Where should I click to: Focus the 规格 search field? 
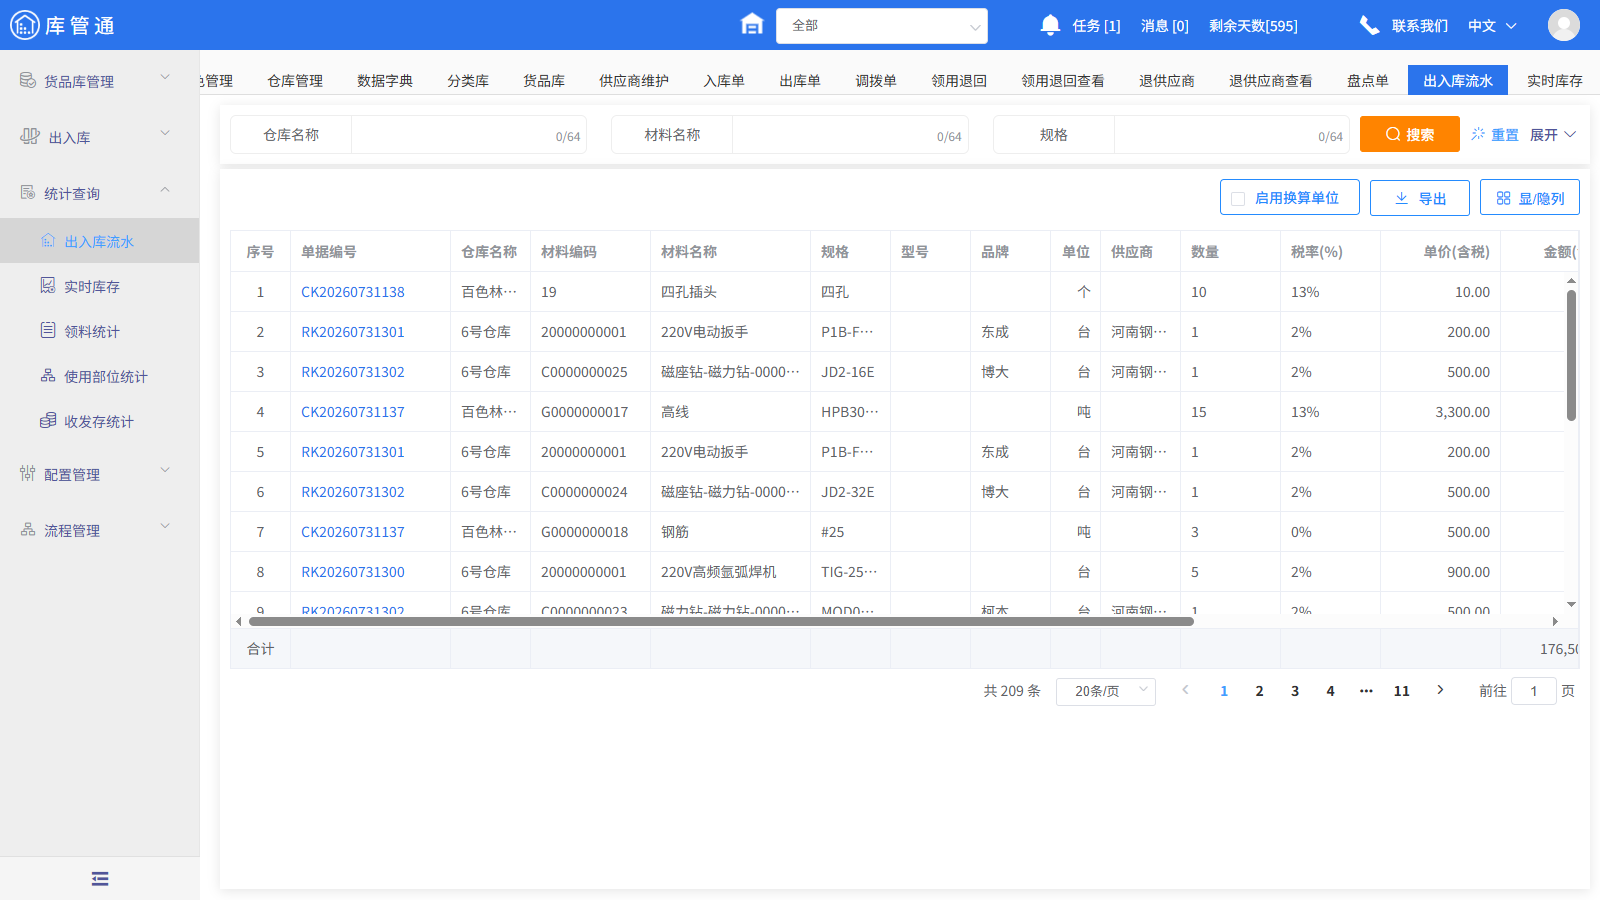coord(1231,135)
